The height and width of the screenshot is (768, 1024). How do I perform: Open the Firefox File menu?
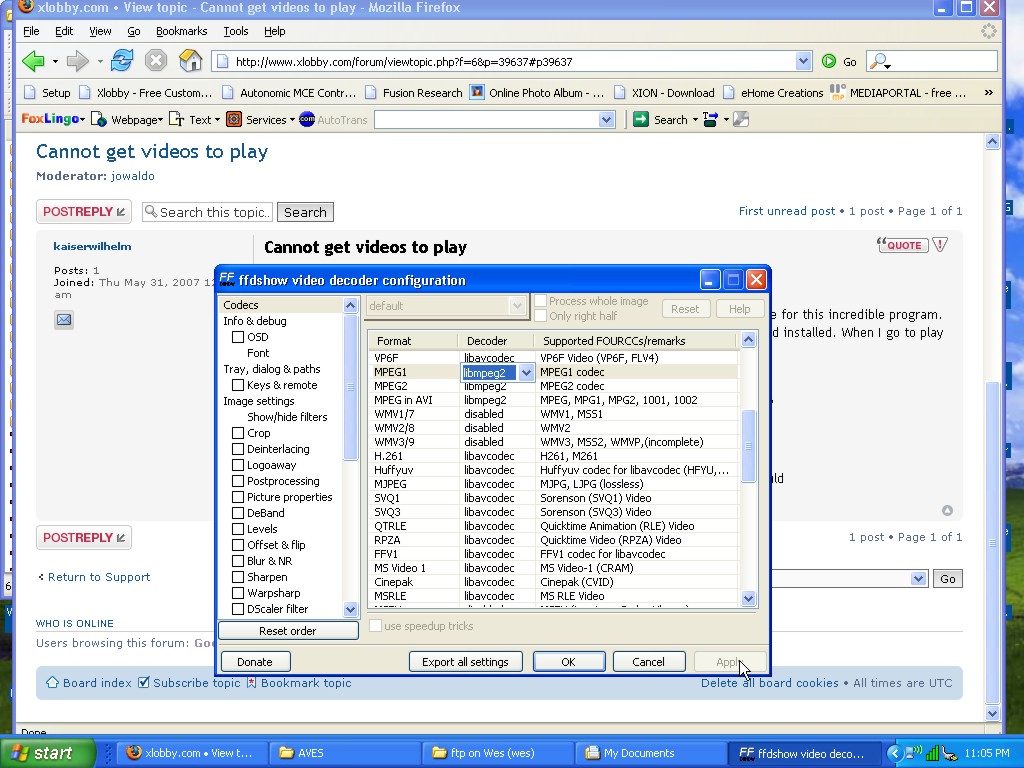(x=31, y=31)
